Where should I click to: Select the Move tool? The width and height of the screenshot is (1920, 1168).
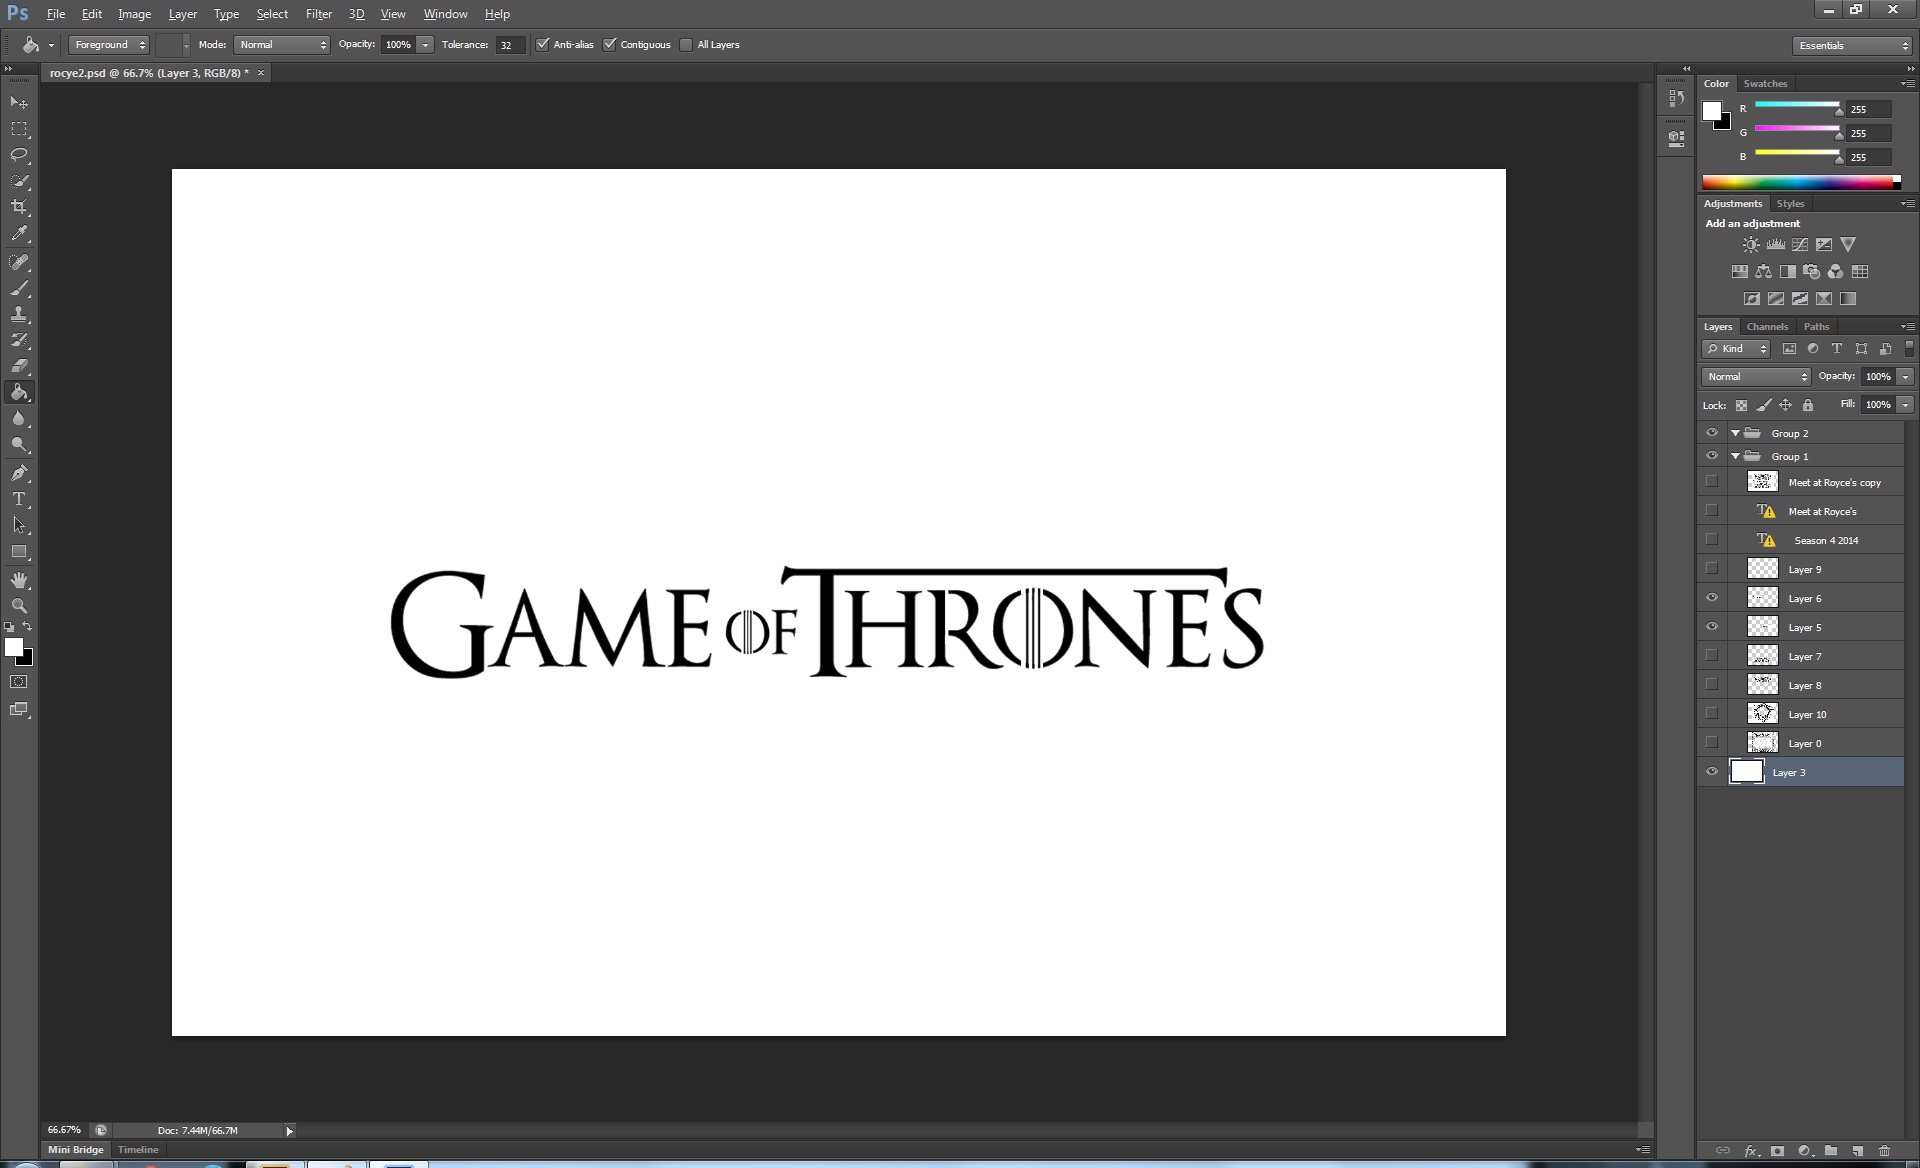coord(19,103)
